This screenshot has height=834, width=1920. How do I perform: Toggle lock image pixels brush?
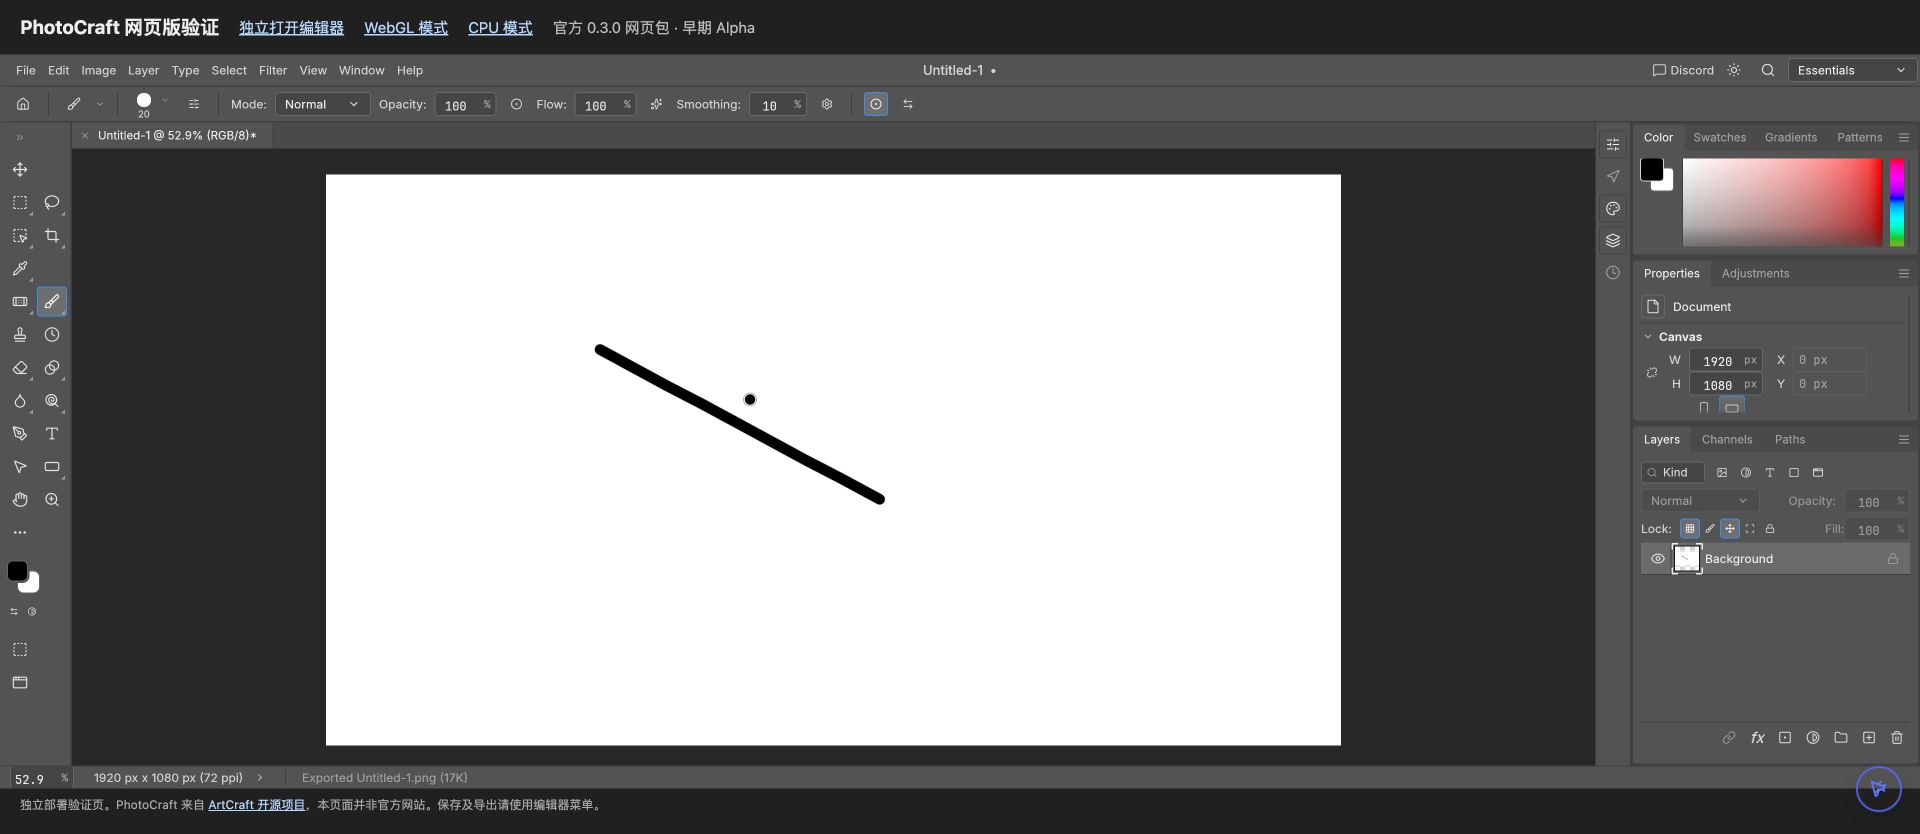pos(1710,529)
